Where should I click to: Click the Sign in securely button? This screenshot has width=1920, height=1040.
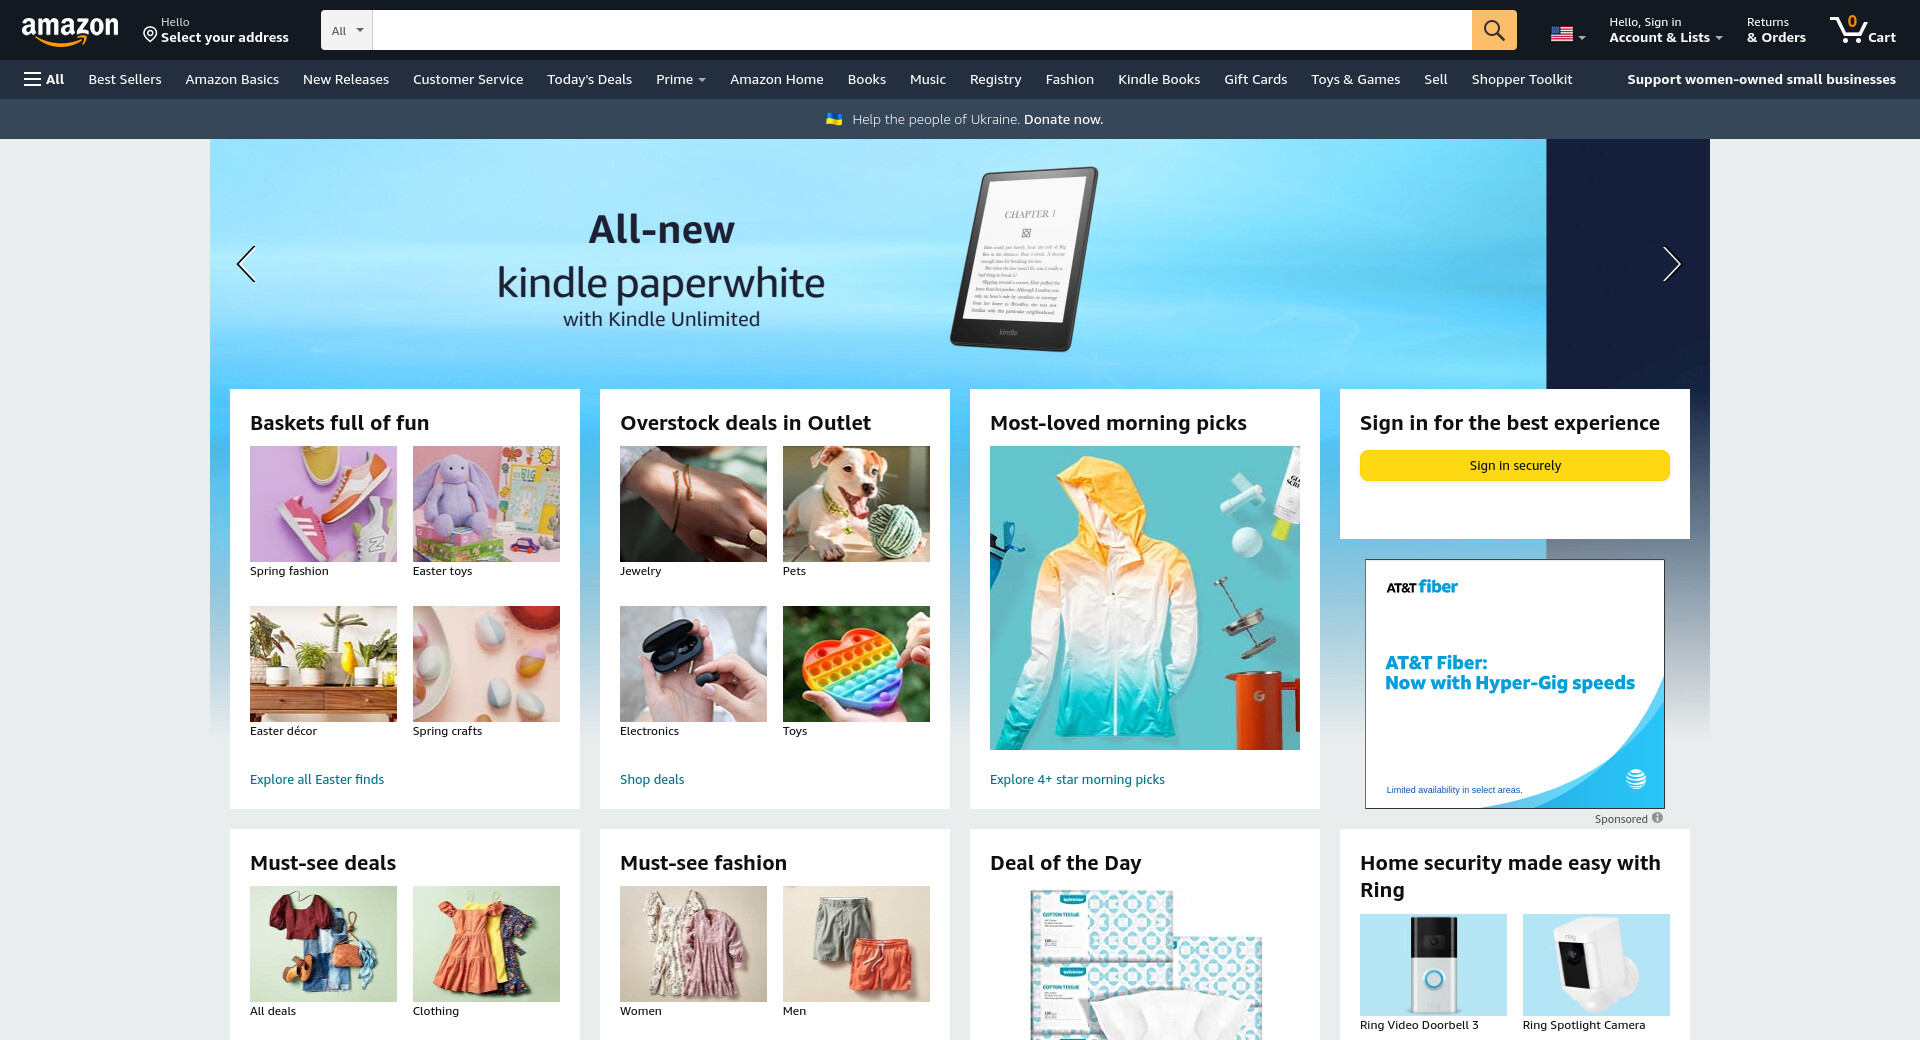click(1514, 465)
